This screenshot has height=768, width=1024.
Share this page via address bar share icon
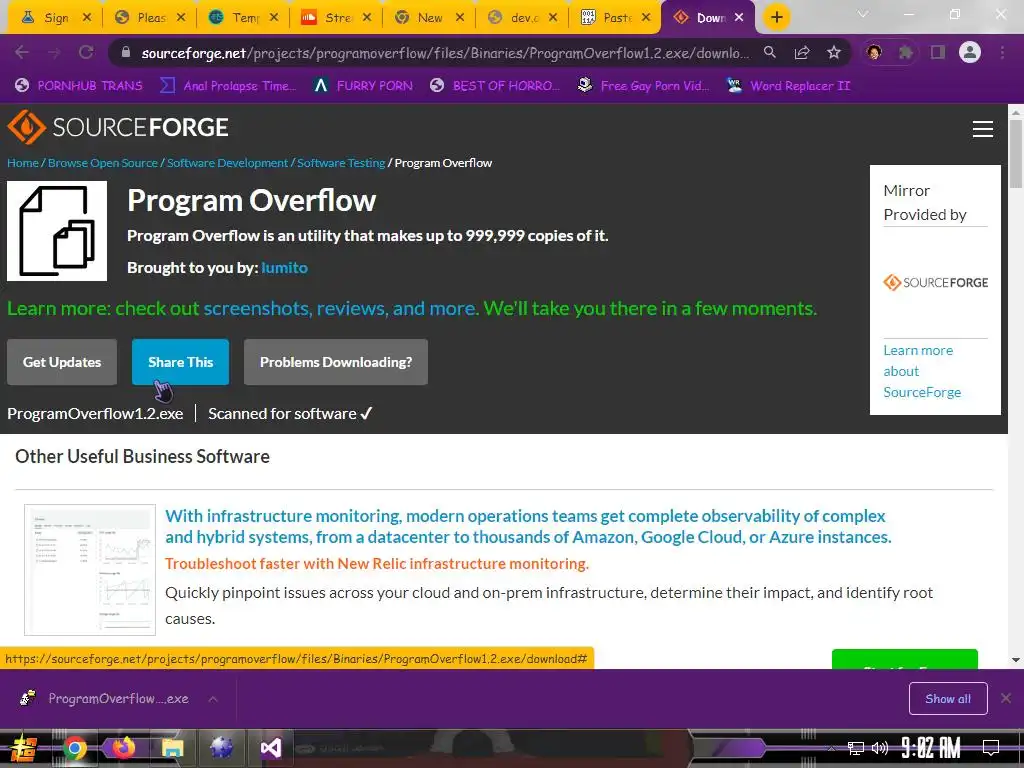(802, 52)
